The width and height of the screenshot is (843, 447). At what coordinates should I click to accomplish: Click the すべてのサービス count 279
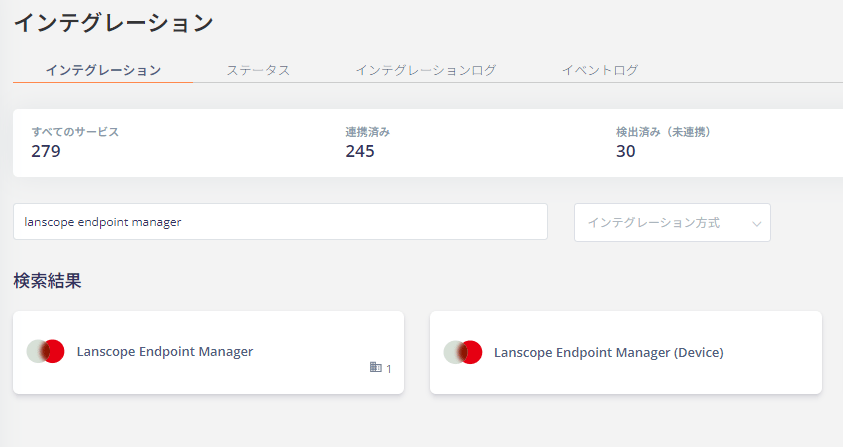pos(46,151)
